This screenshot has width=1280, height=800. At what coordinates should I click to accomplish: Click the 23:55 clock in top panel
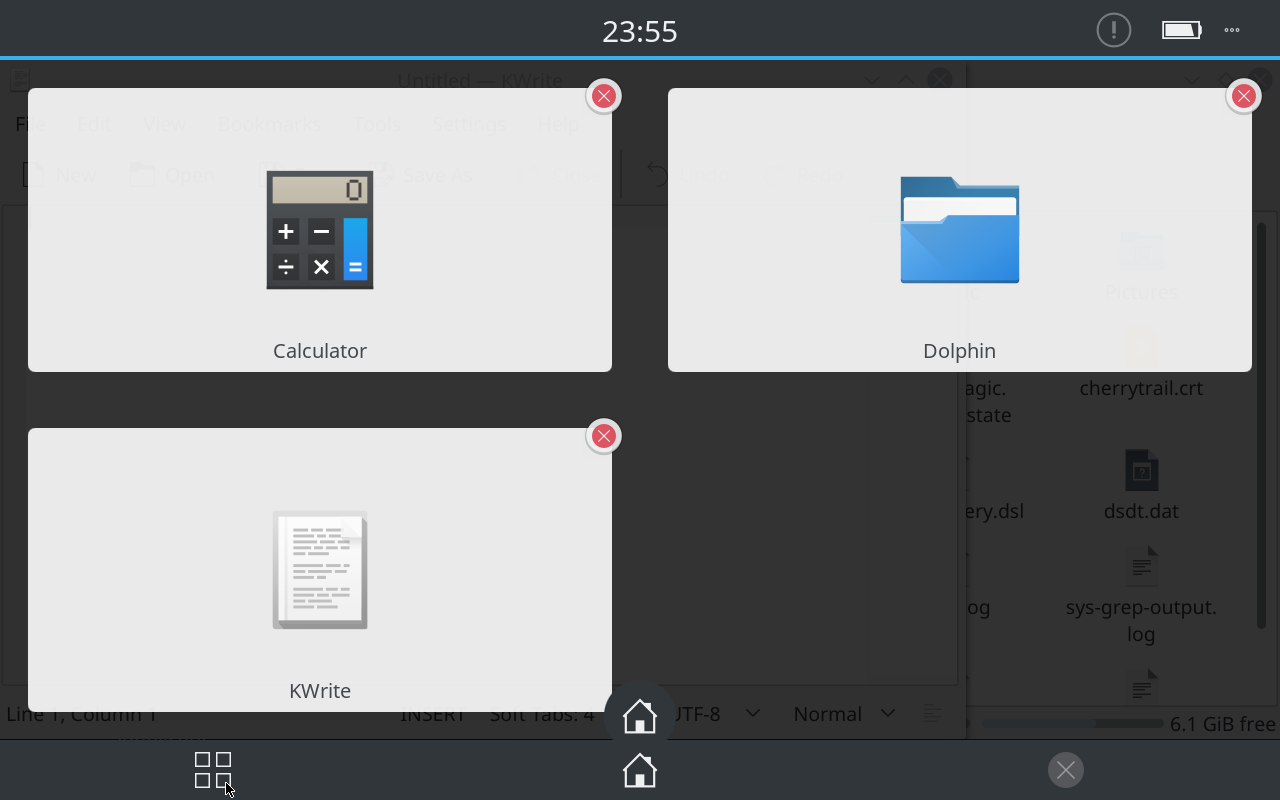coord(640,32)
